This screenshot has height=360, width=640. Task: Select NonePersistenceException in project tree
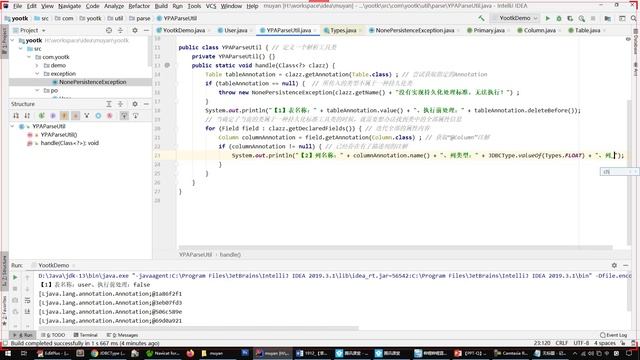coord(92,82)
